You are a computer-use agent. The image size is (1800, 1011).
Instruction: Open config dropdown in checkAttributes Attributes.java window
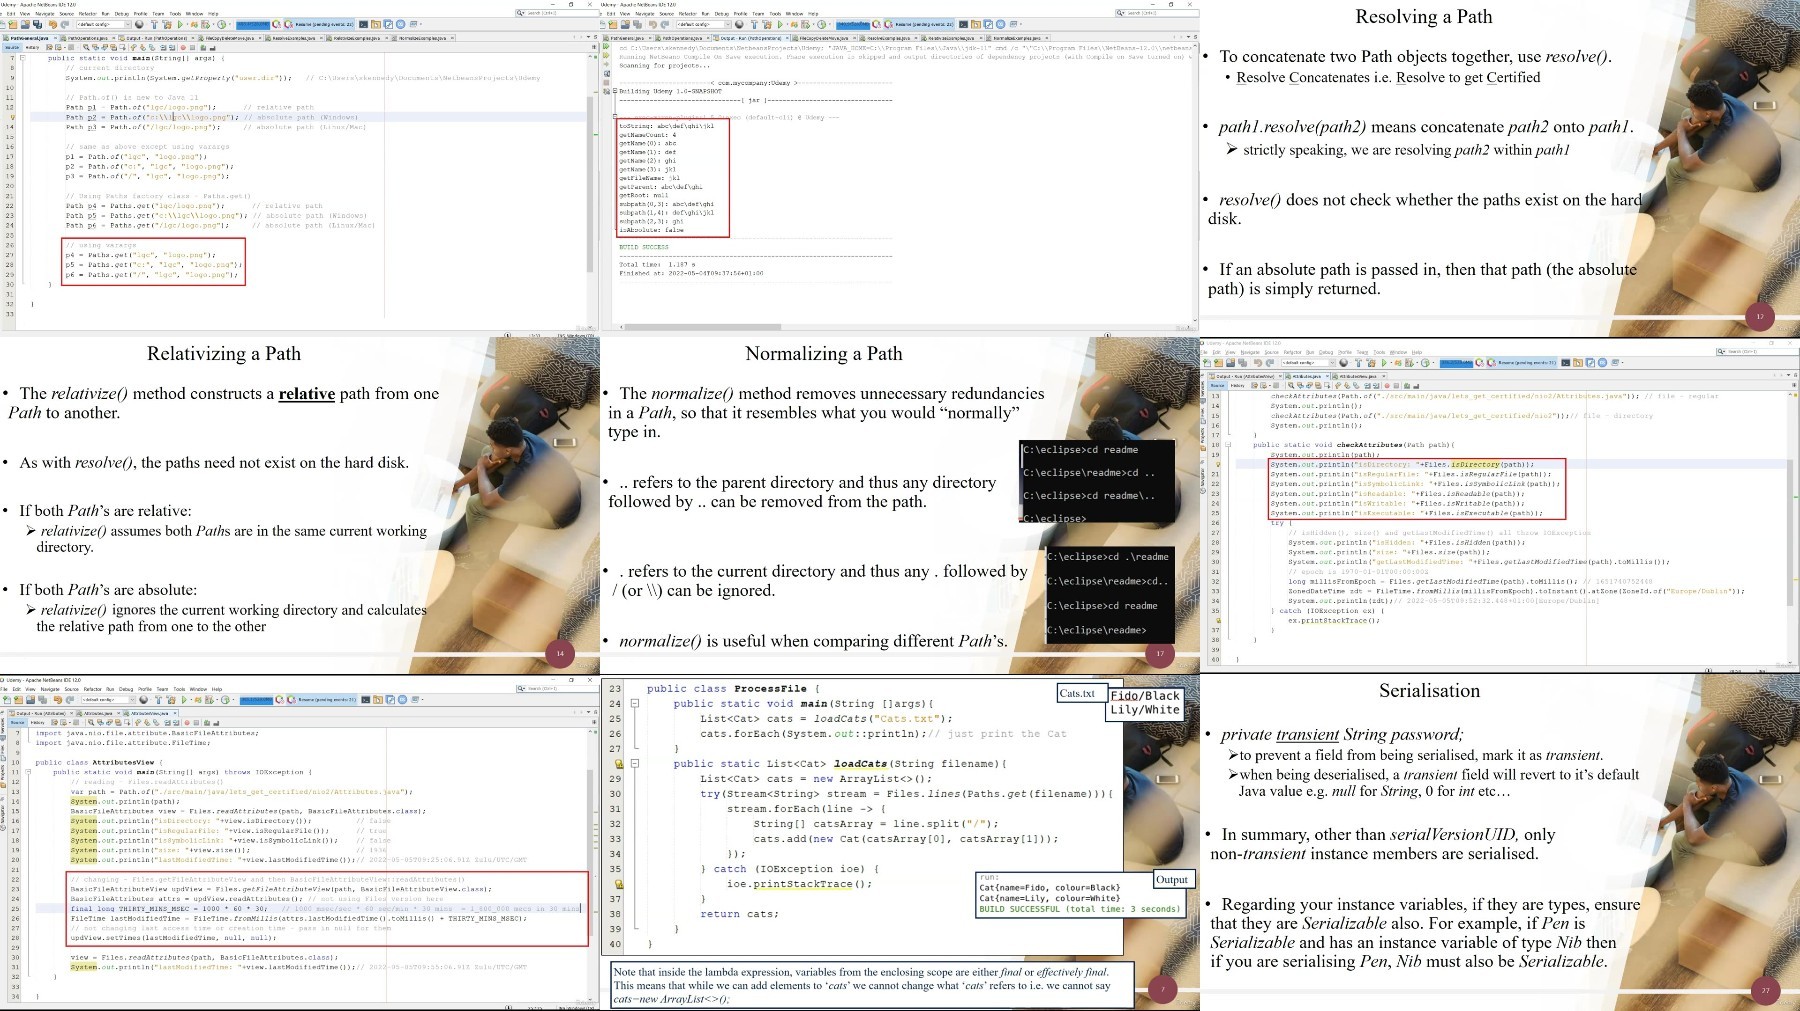[x=1308, y=363]
